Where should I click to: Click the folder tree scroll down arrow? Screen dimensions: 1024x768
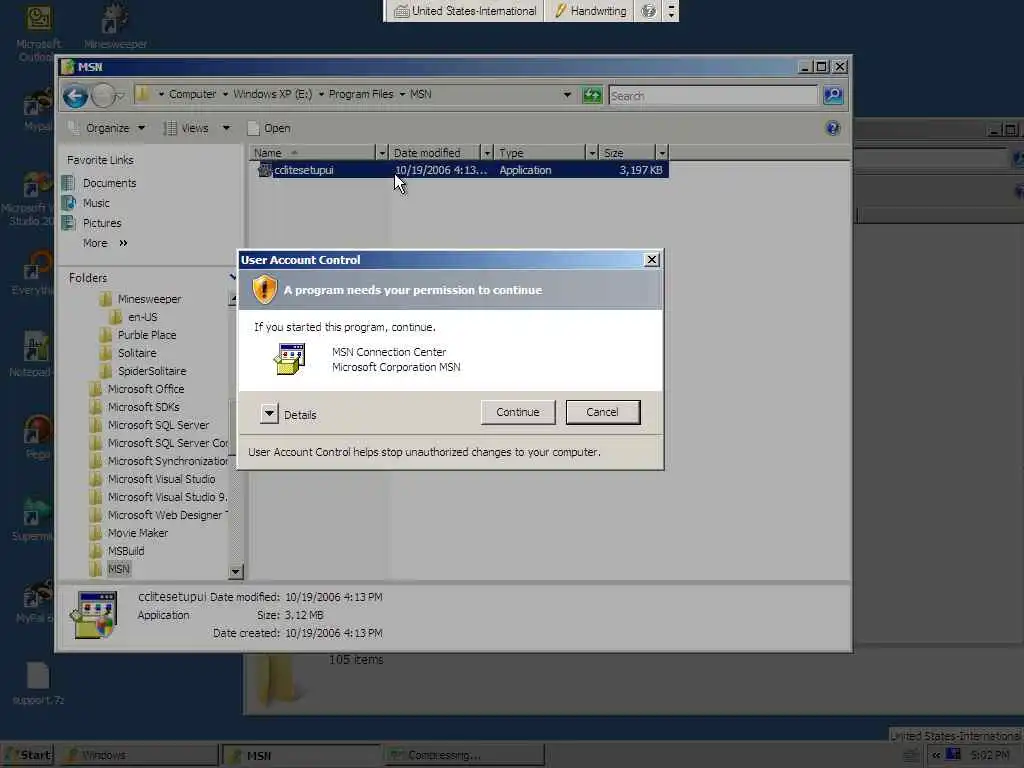(x=236, y=572)
